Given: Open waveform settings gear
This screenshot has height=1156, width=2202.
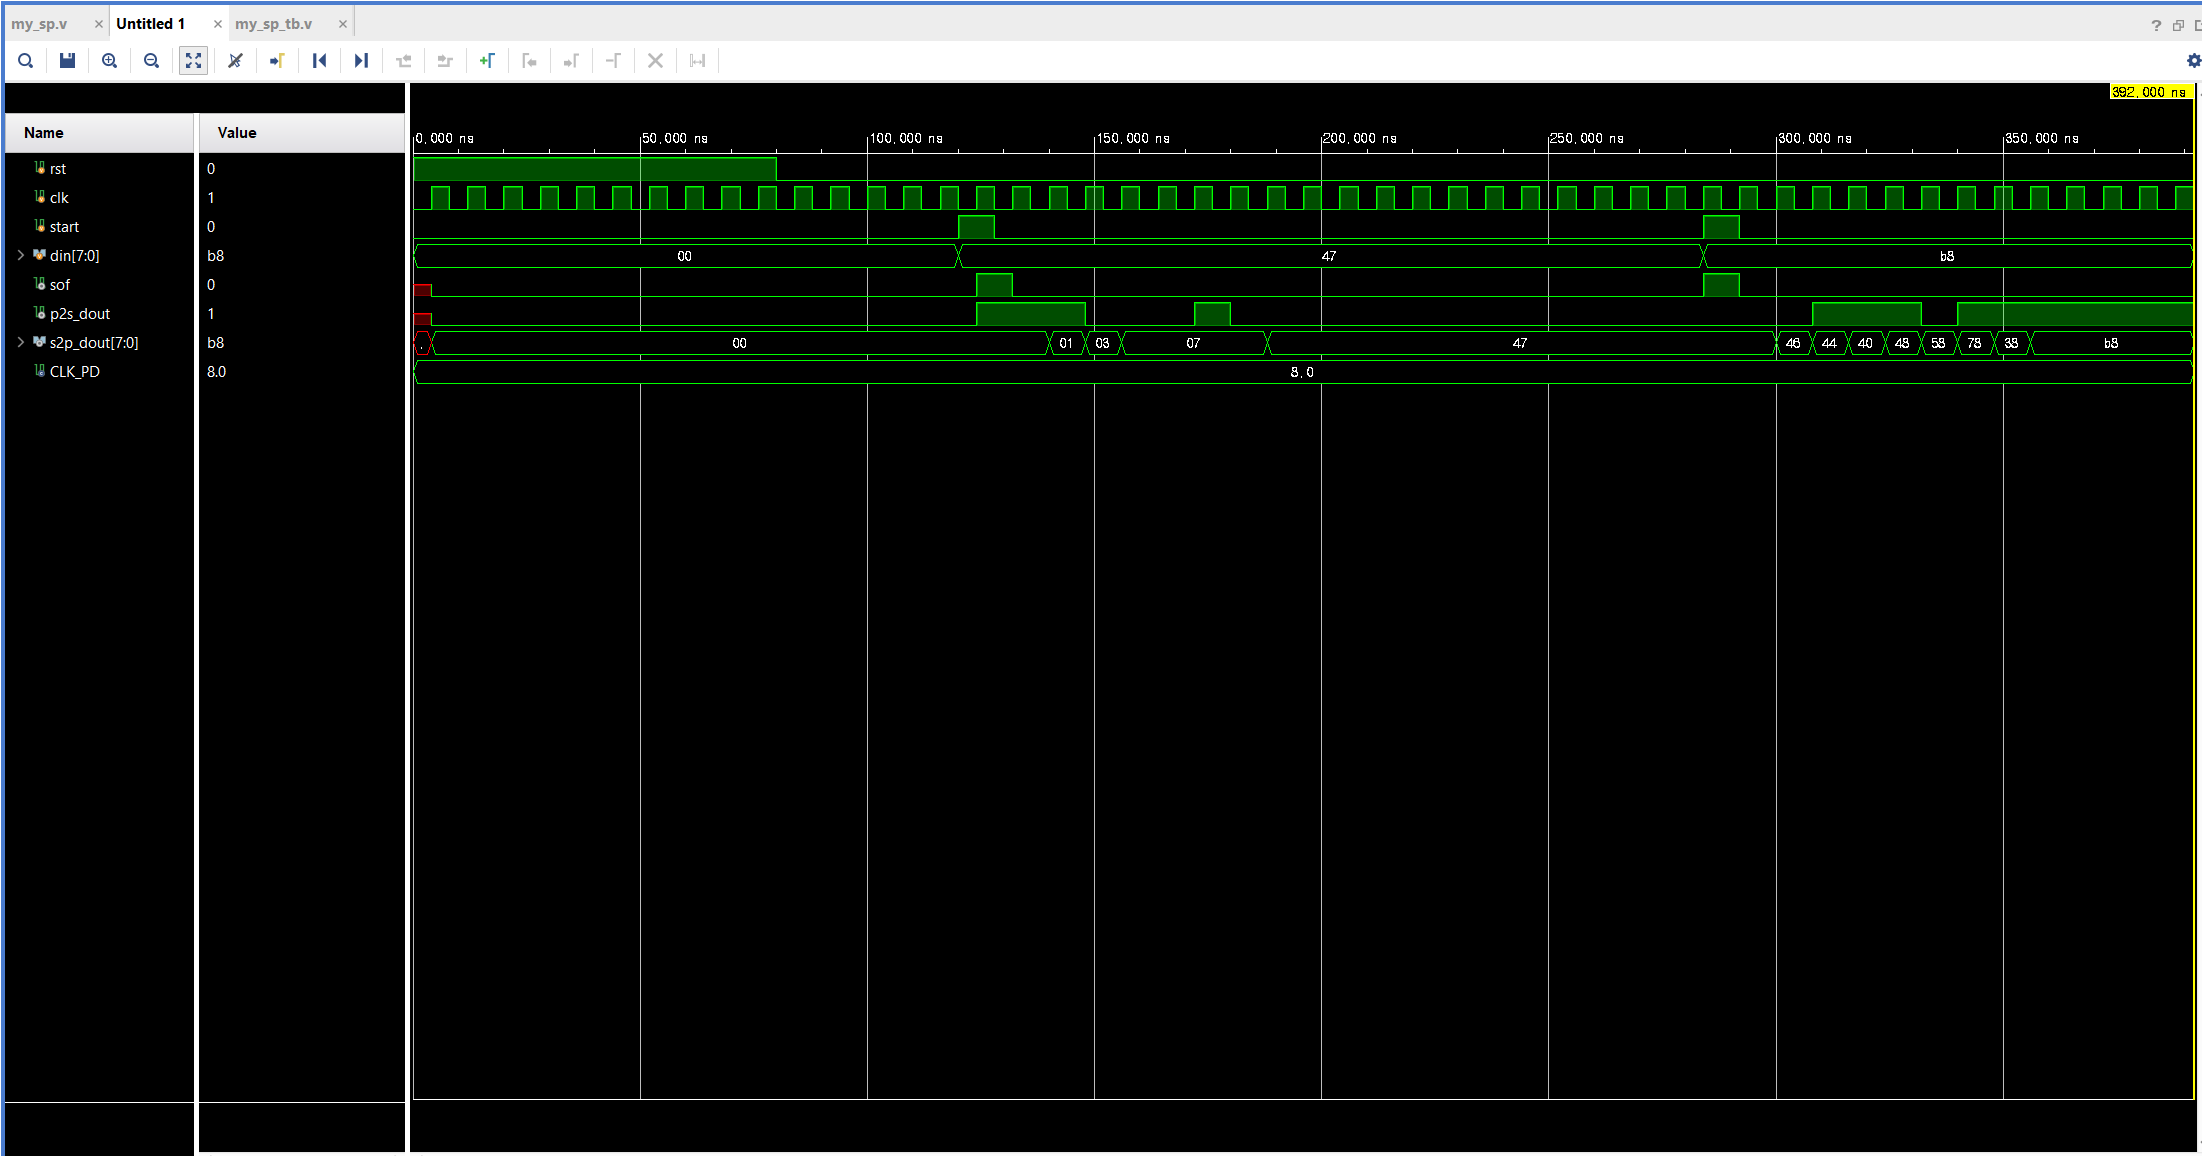Looking at the screenshot, I should tap(2193, 61).
